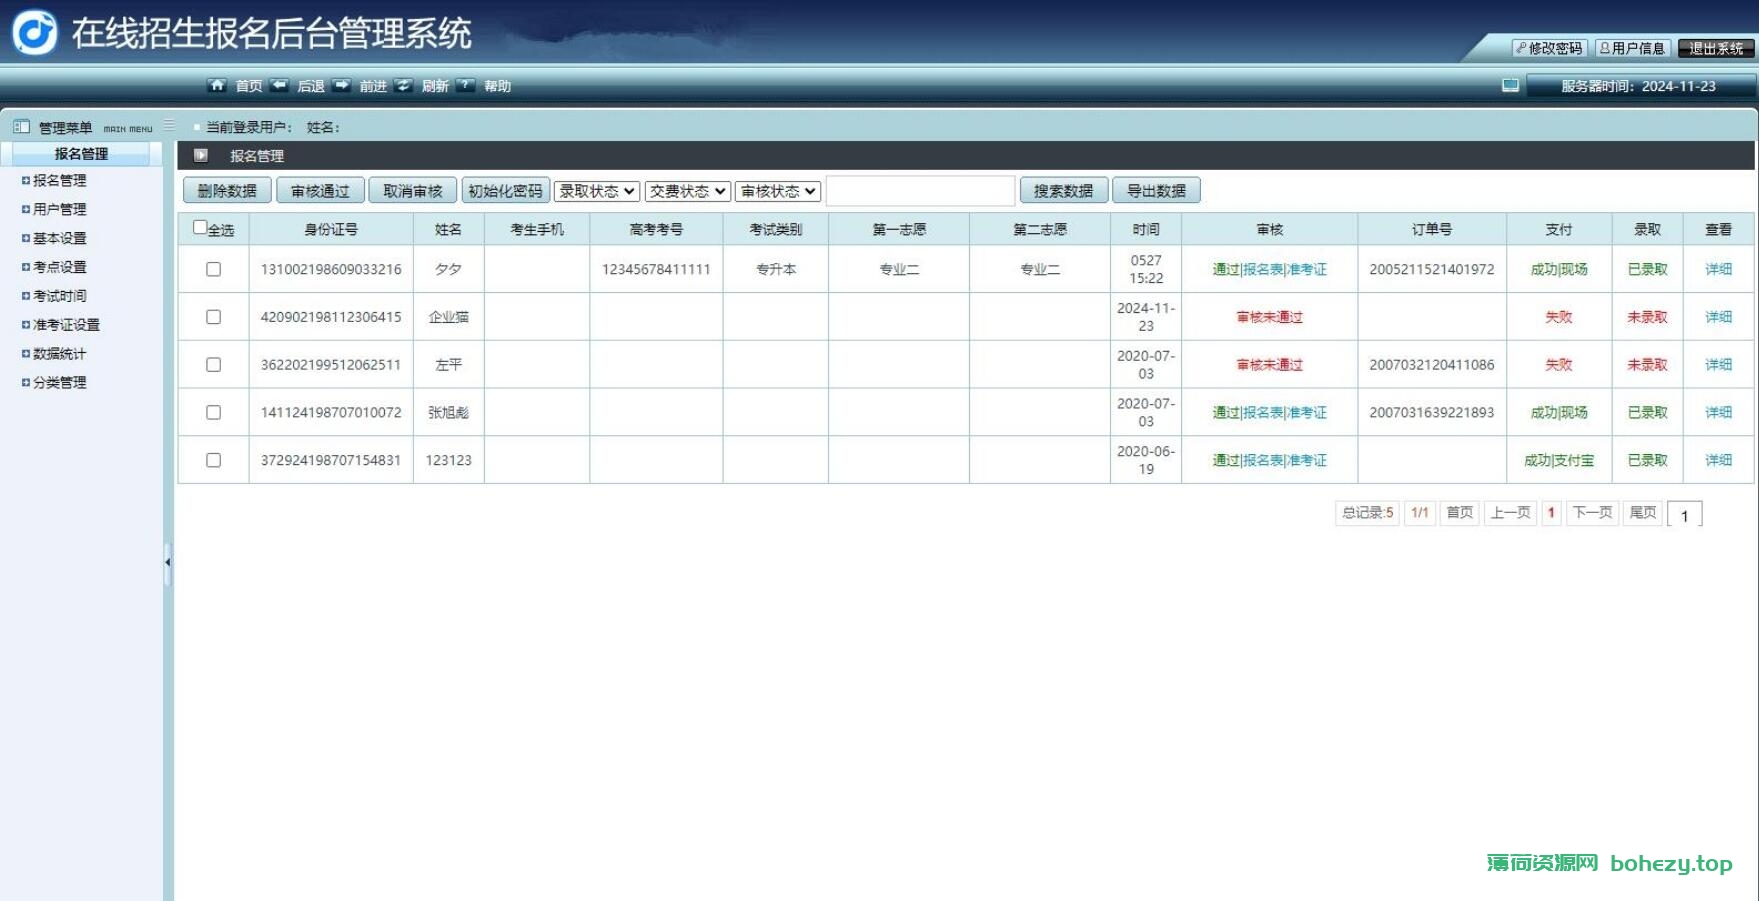Image resolution: width=1759 pixels, height=901 pixels.
Task: Open 用户管理 in the sidebar
Action: [60, 209]
